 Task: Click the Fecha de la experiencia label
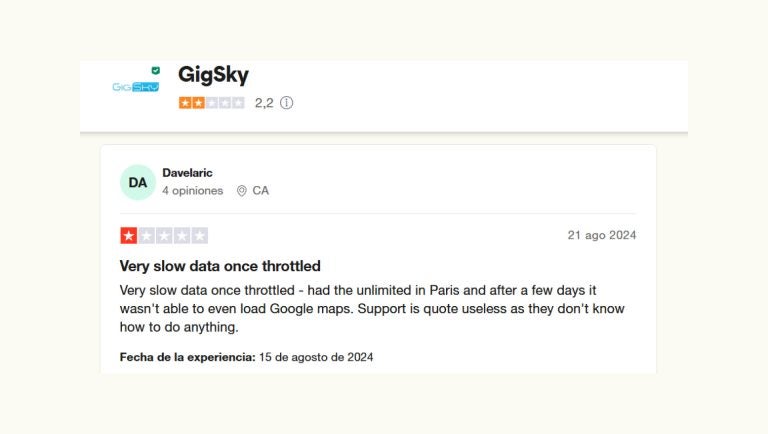187,357
